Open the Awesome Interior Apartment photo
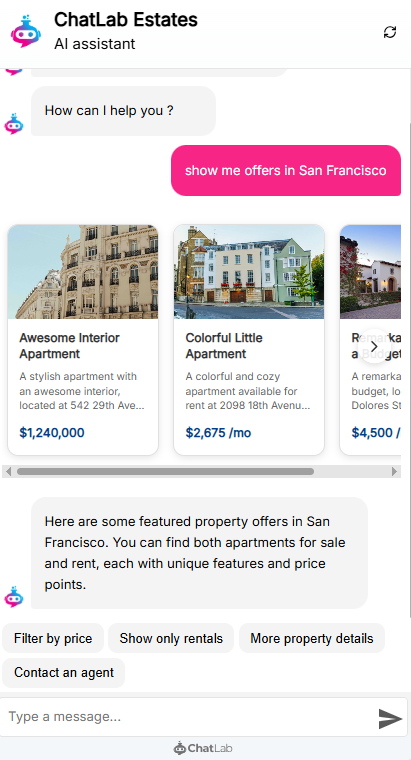411x760 pixels. (83, 272)
